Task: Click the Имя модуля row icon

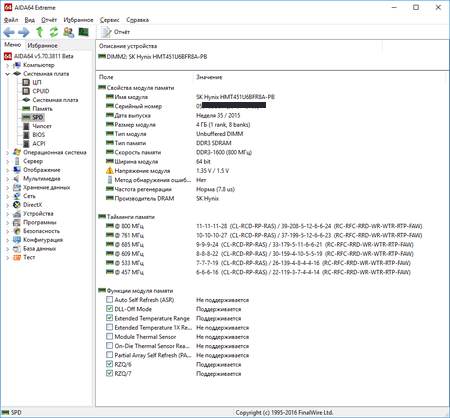Action: (110, 97)
